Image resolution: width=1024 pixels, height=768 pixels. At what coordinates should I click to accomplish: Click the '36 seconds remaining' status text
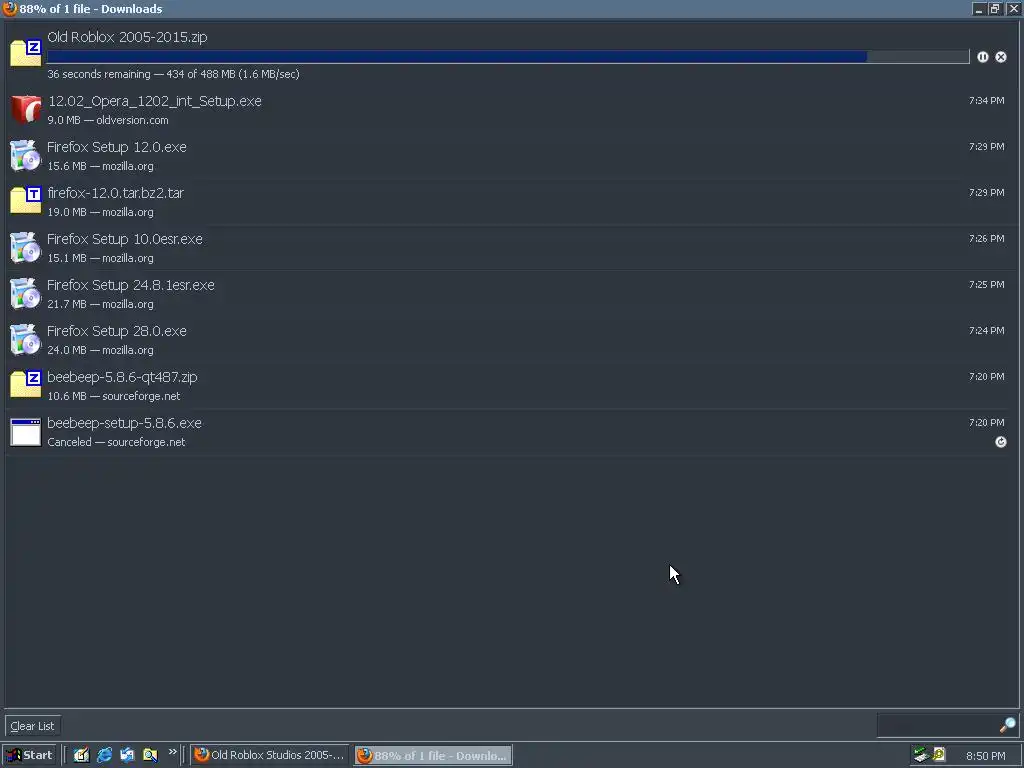[99, 74]
